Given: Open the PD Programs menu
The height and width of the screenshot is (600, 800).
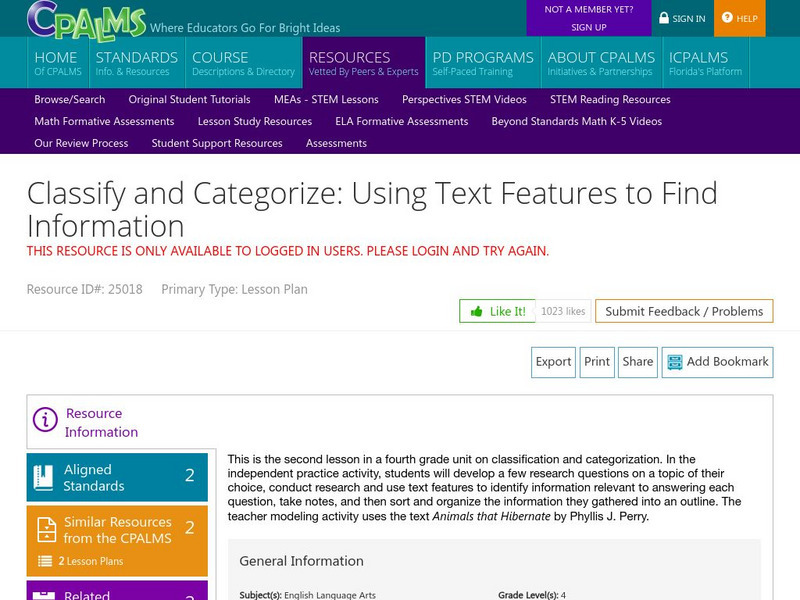Looking at the screenshot, I should tap(482, 63).
